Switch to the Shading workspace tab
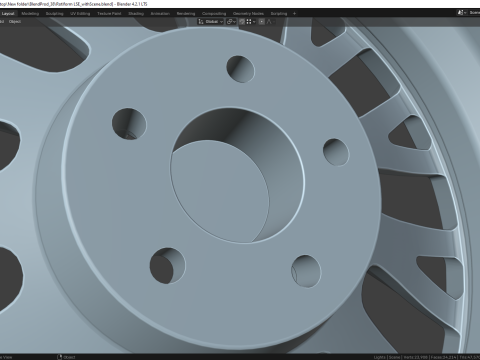 coord(136,13)
